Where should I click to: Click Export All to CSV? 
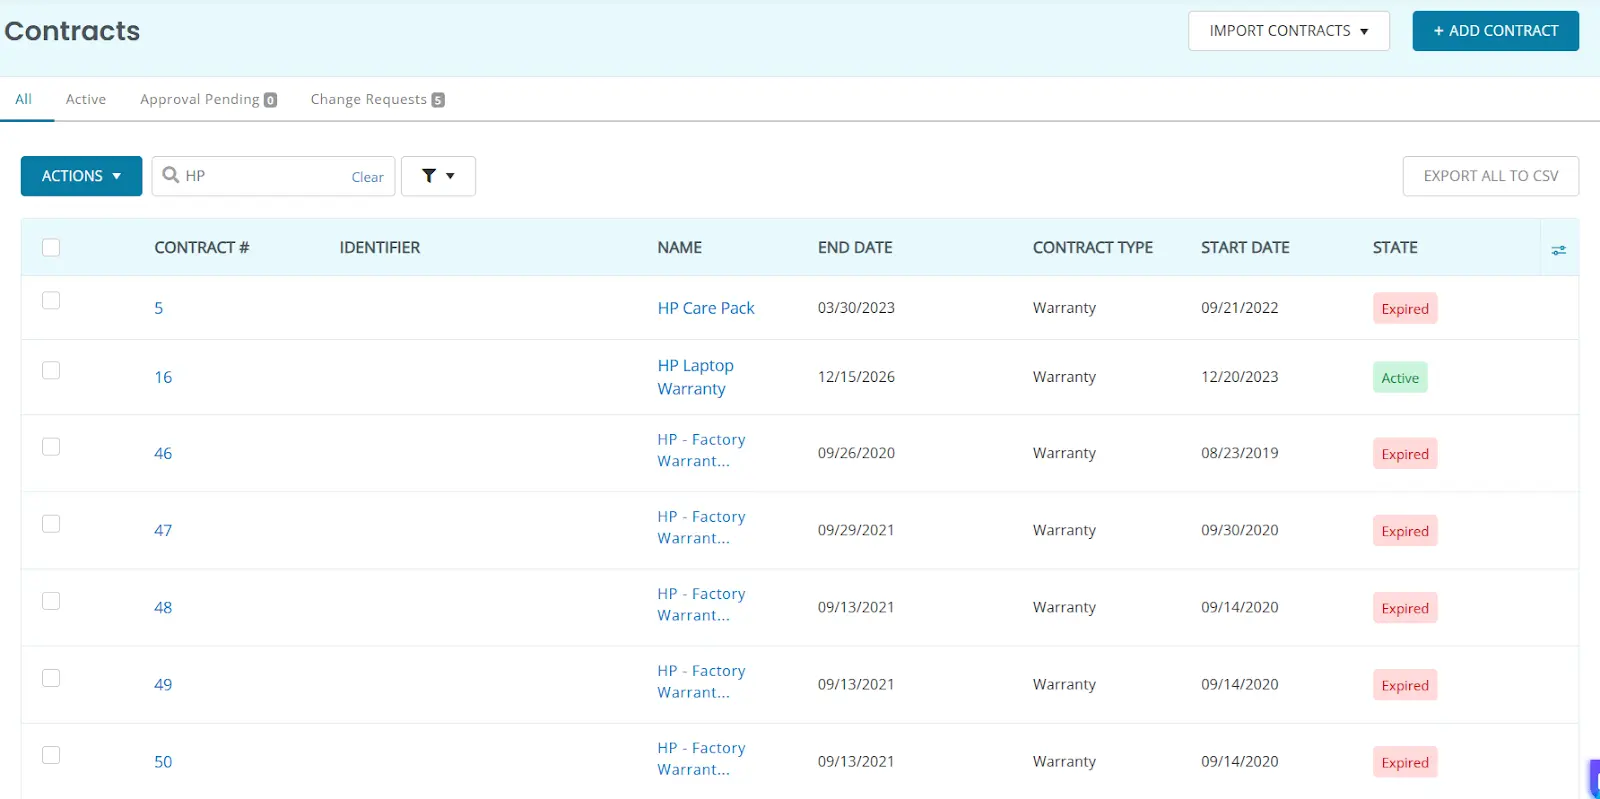(1490, 176)
